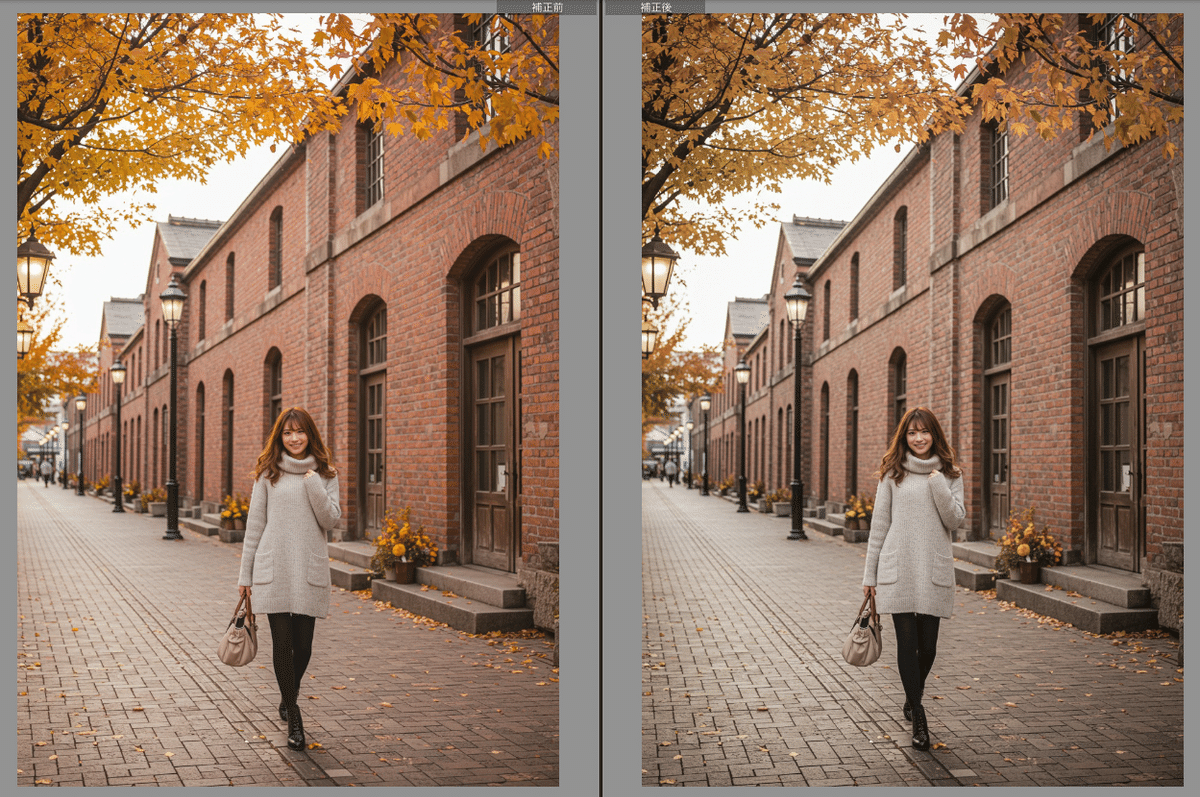This screenshot has width=1200, height=797.
Task: Click the flower pot on steps, after image
Action: pyautogui.click(x=1026, y=568)
